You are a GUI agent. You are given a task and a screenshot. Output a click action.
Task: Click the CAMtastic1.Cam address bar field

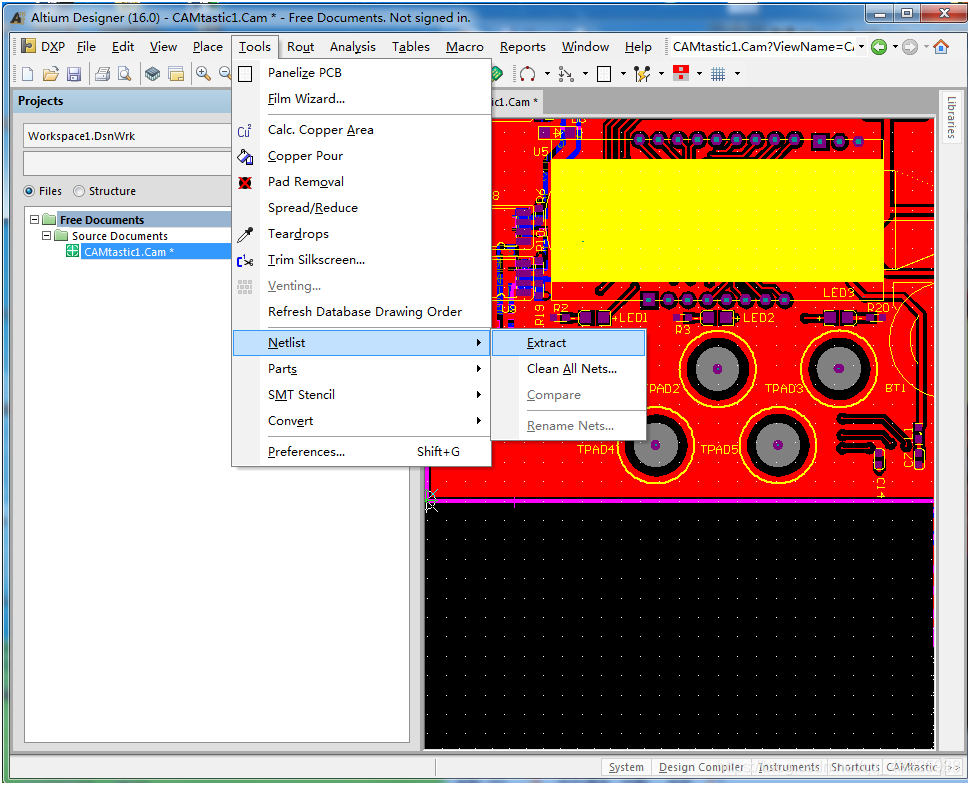763,47
